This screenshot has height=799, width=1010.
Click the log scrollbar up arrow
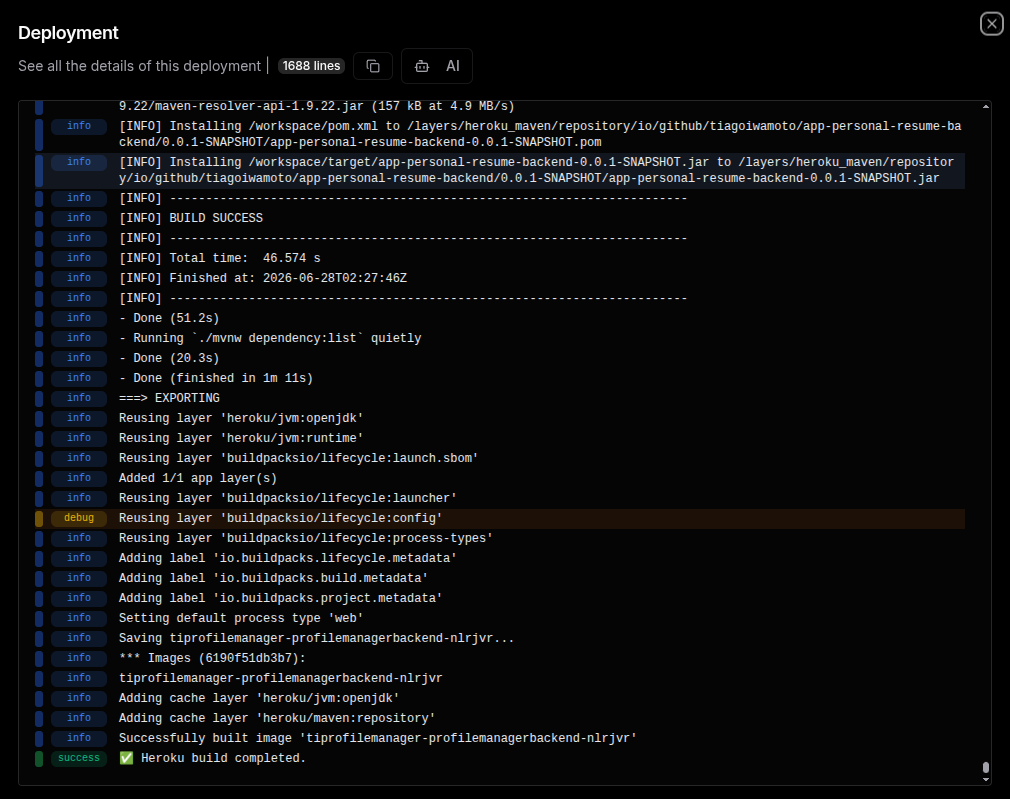986,106
